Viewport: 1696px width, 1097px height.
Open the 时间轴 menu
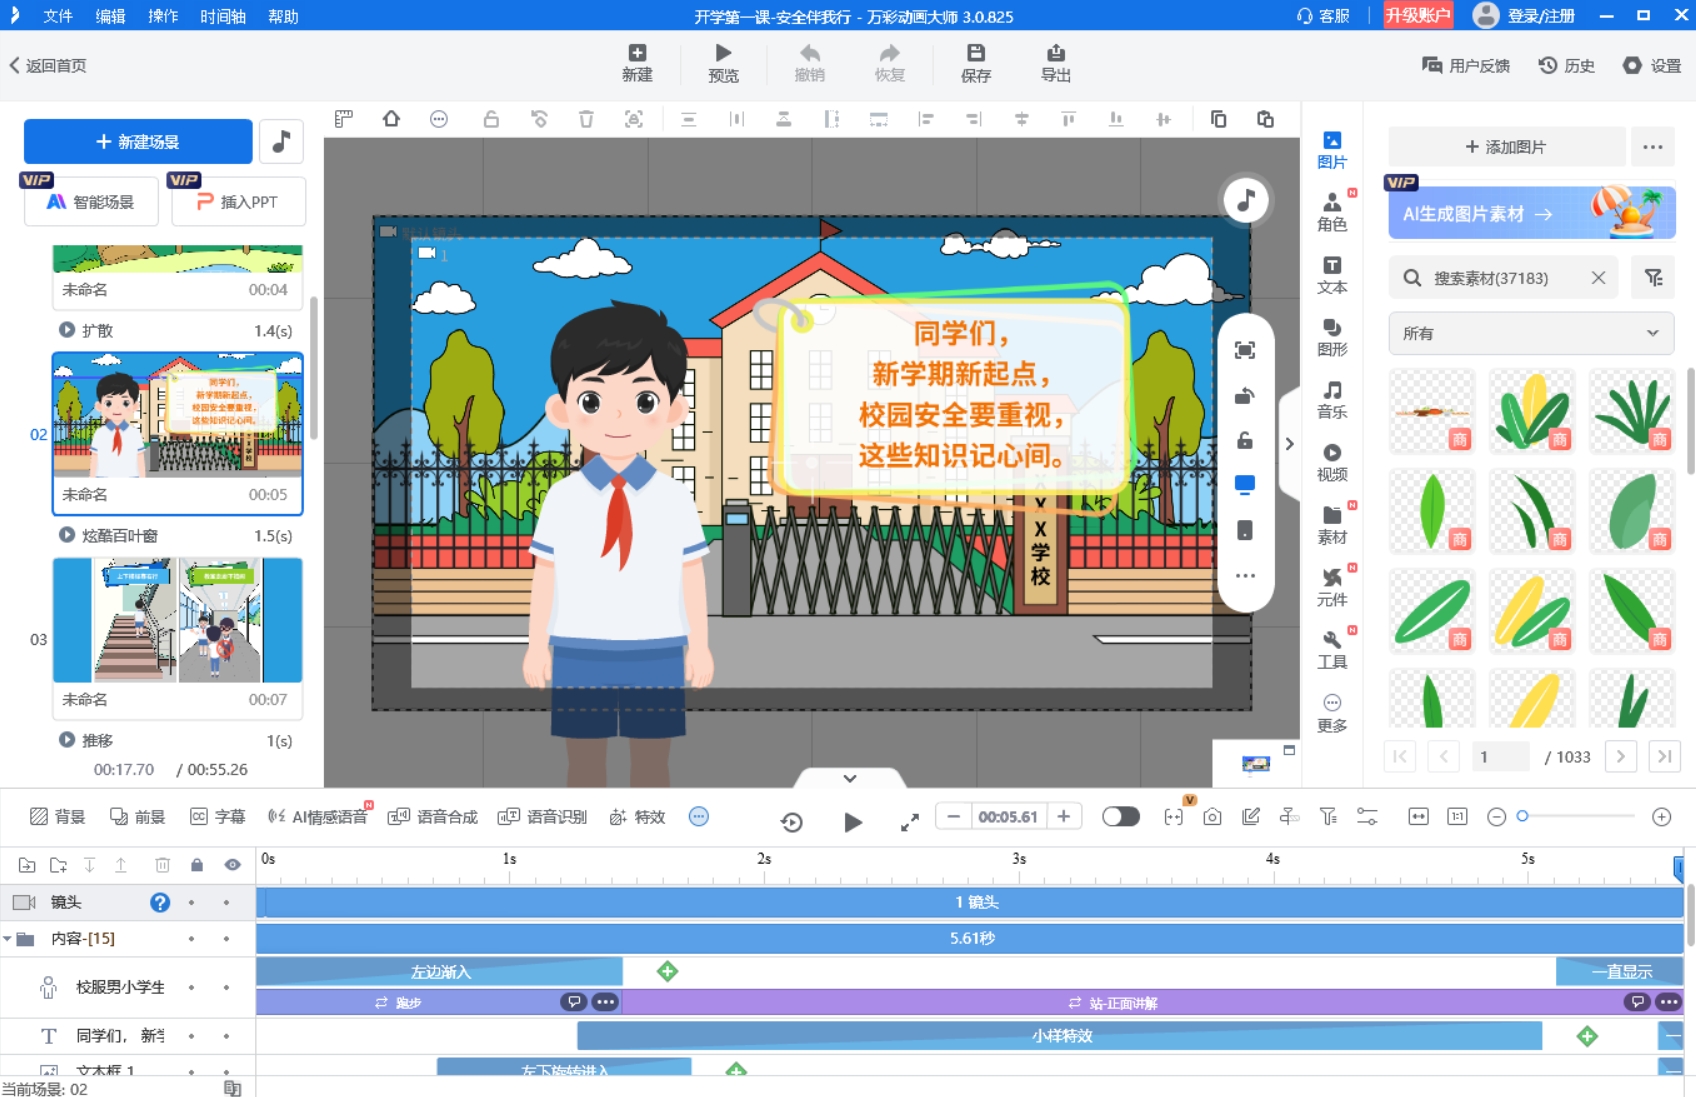(x=221, y=16)
